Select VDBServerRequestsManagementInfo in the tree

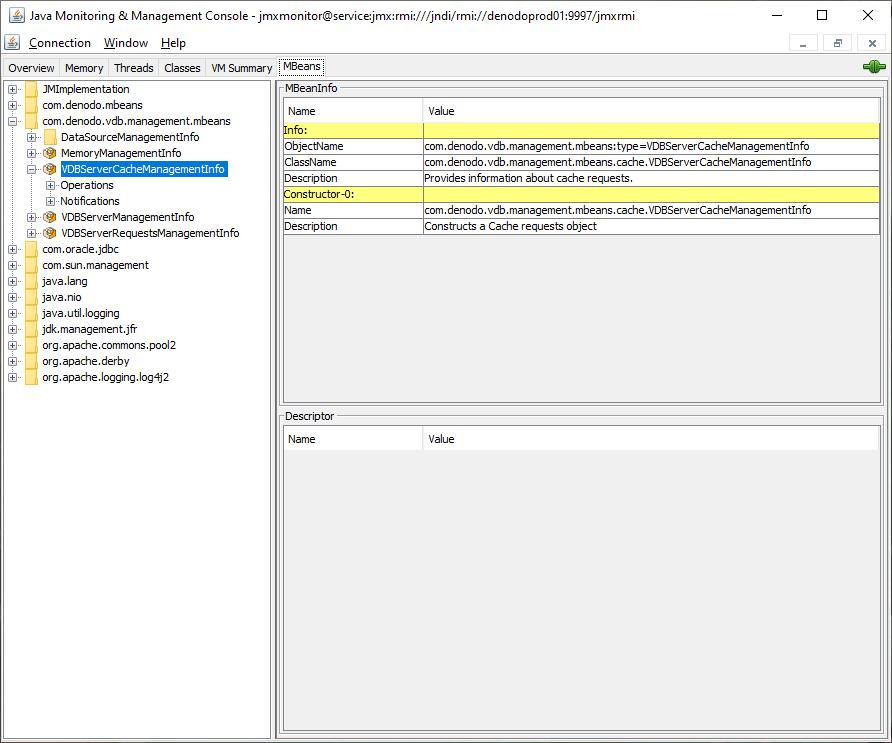[x=150, y=233]
